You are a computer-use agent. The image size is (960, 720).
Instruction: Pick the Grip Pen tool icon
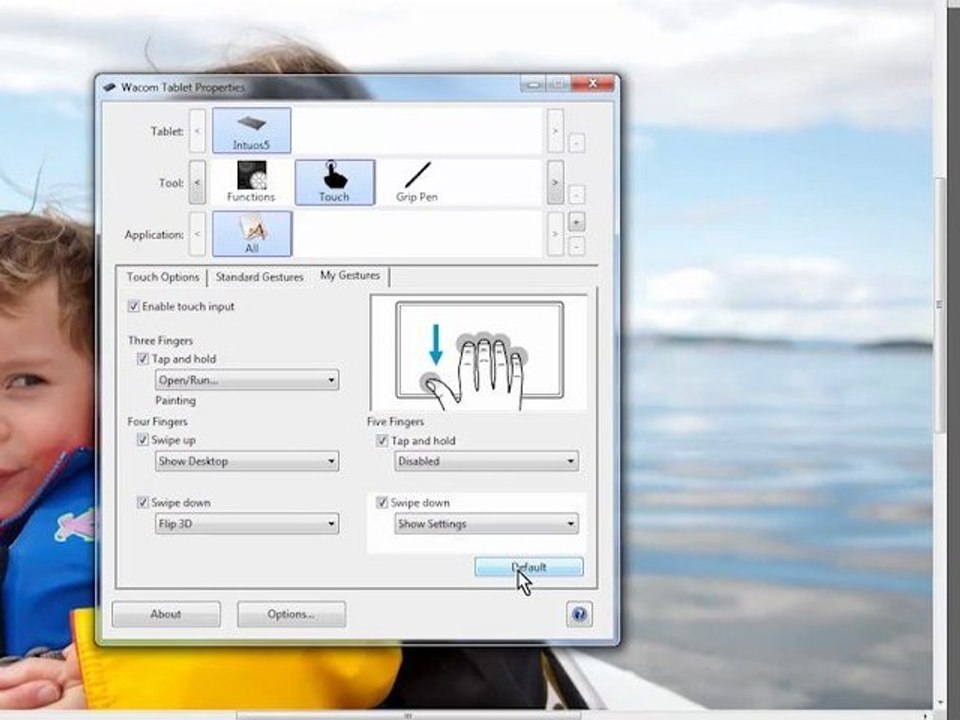click(x=417, y=182)
